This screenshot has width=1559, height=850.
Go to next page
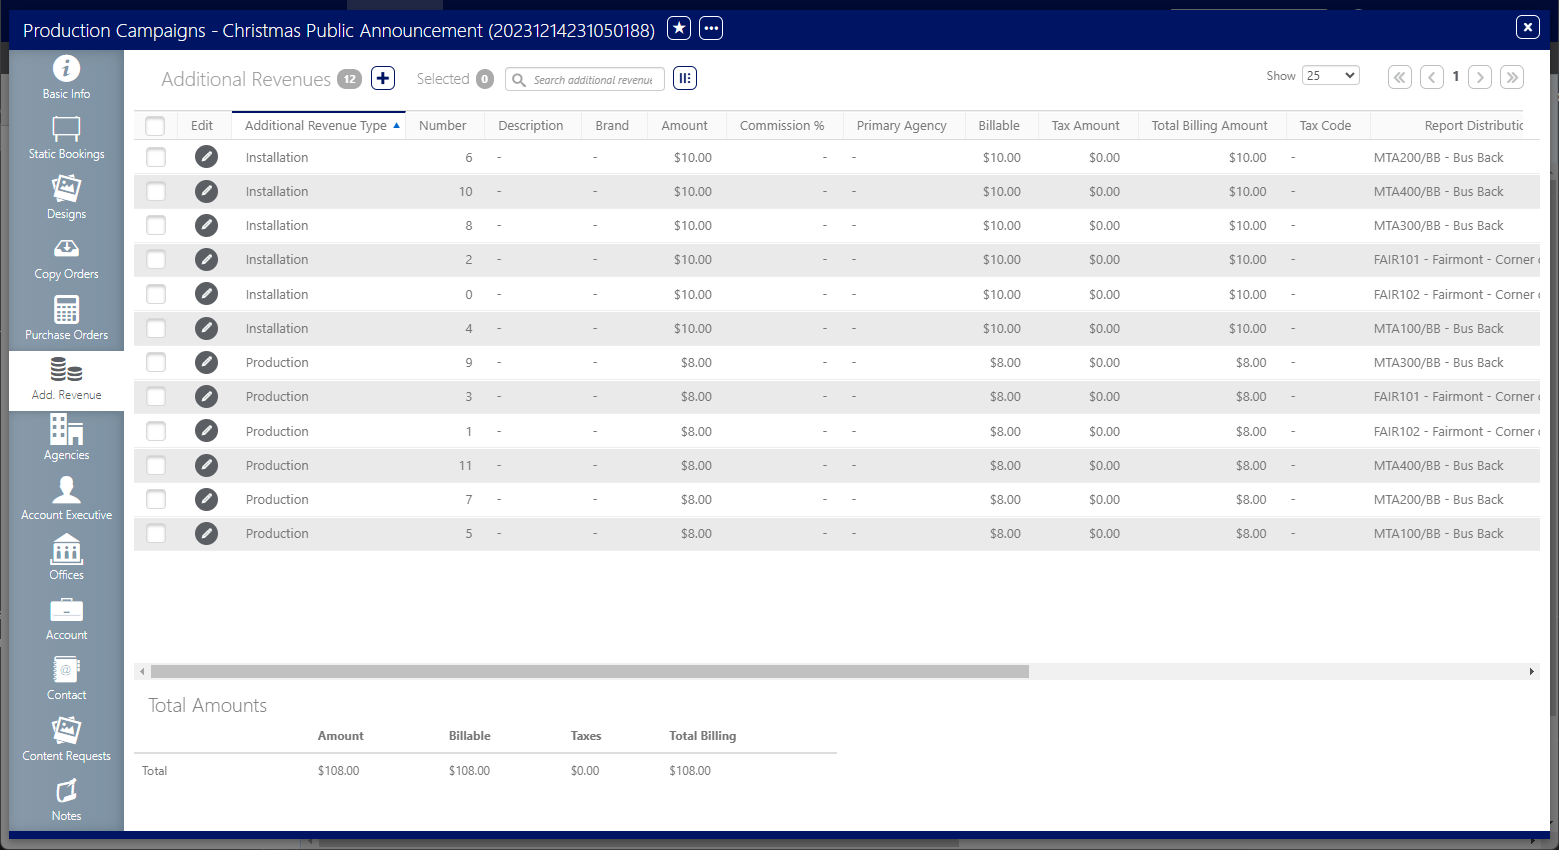click(1480, 77)
